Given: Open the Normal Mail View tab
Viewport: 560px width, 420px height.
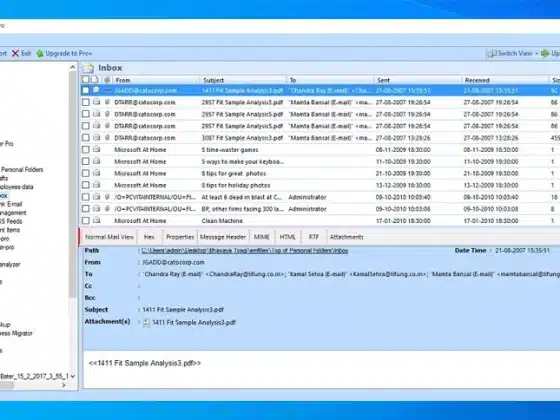Looking at the screenshot, I should pos(109,237).
